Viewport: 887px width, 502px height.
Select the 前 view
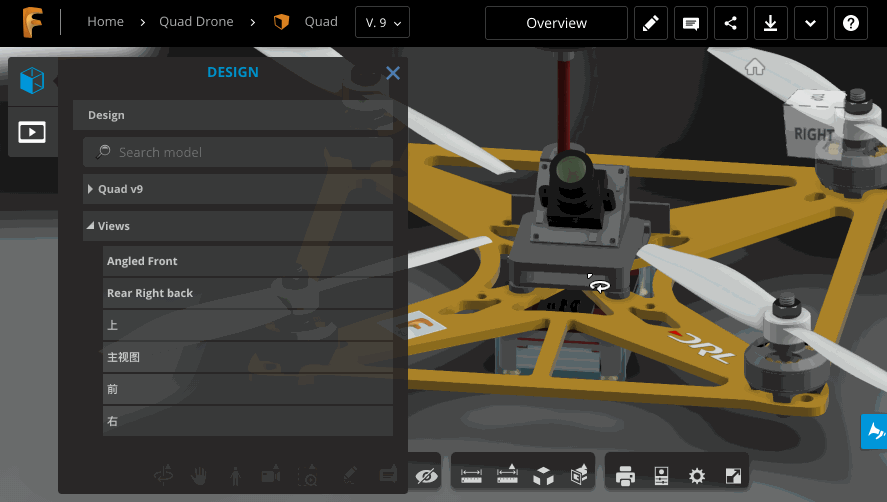pos(248,389)
